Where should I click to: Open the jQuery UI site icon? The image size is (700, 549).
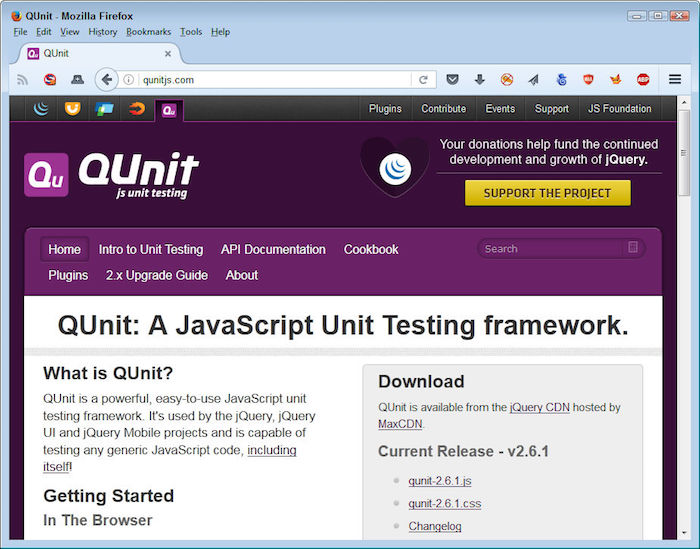pos(72,108)
